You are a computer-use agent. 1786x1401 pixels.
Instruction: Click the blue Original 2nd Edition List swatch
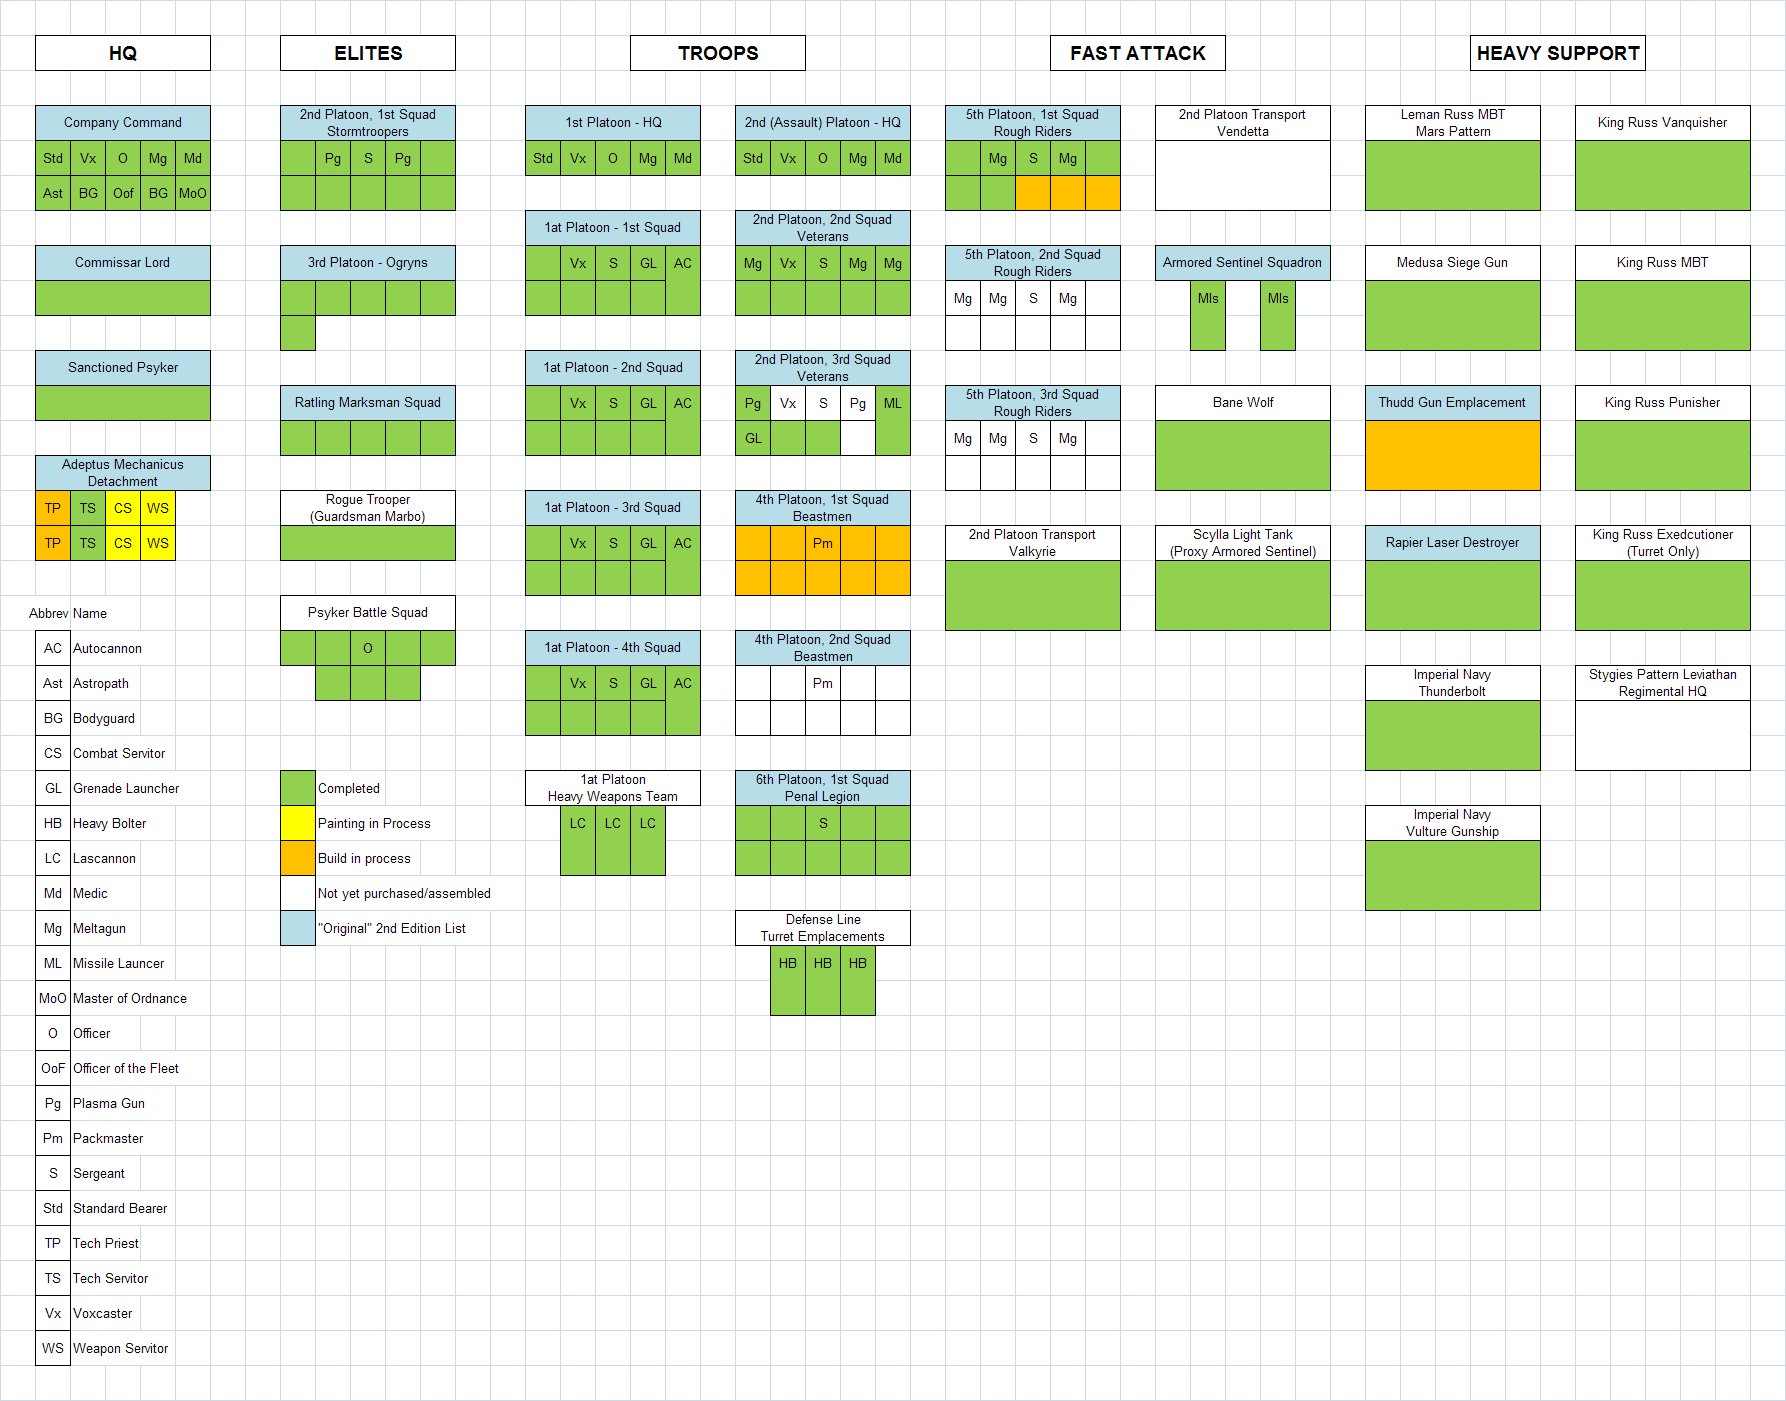298,928
